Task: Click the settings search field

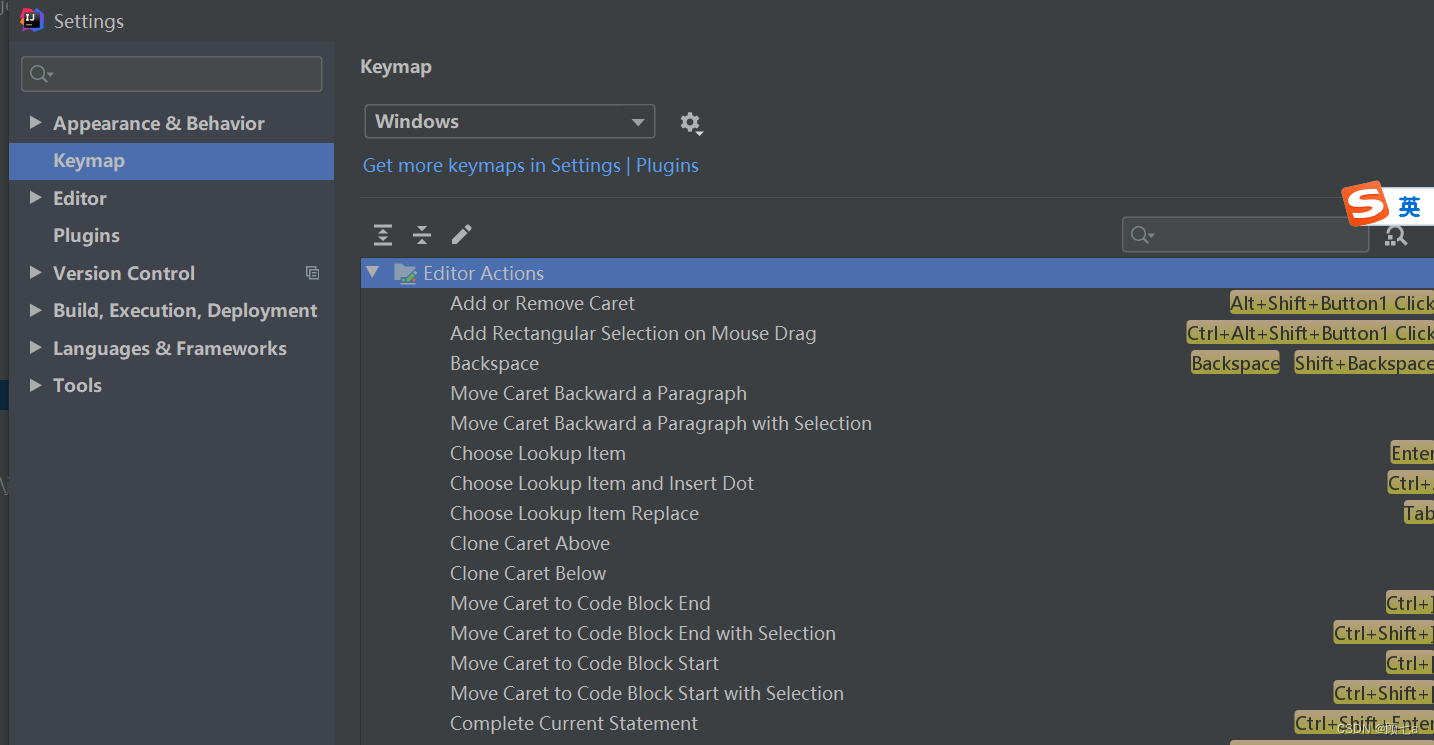Action: [172, 74]
